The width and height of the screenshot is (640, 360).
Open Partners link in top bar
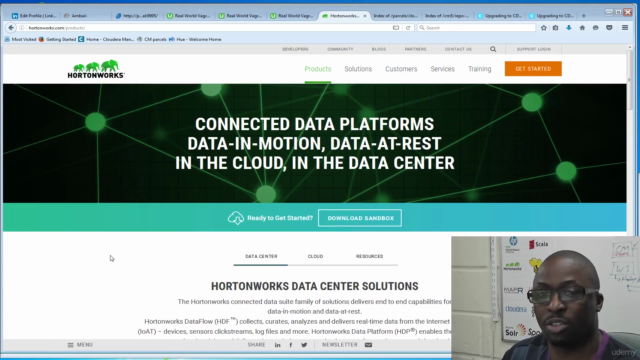click(416, 49)
